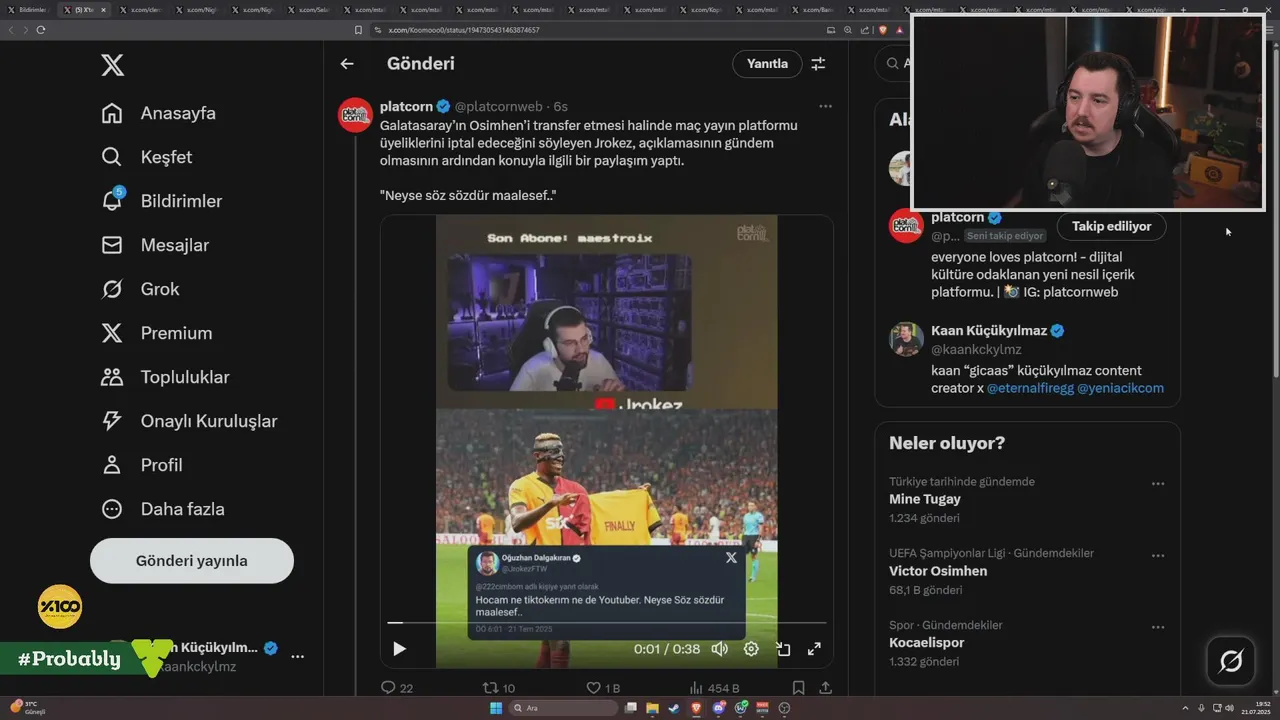Open platcorn avatar on the post
The height and width of the screenshot is (720, 1280).
(355, 115)
